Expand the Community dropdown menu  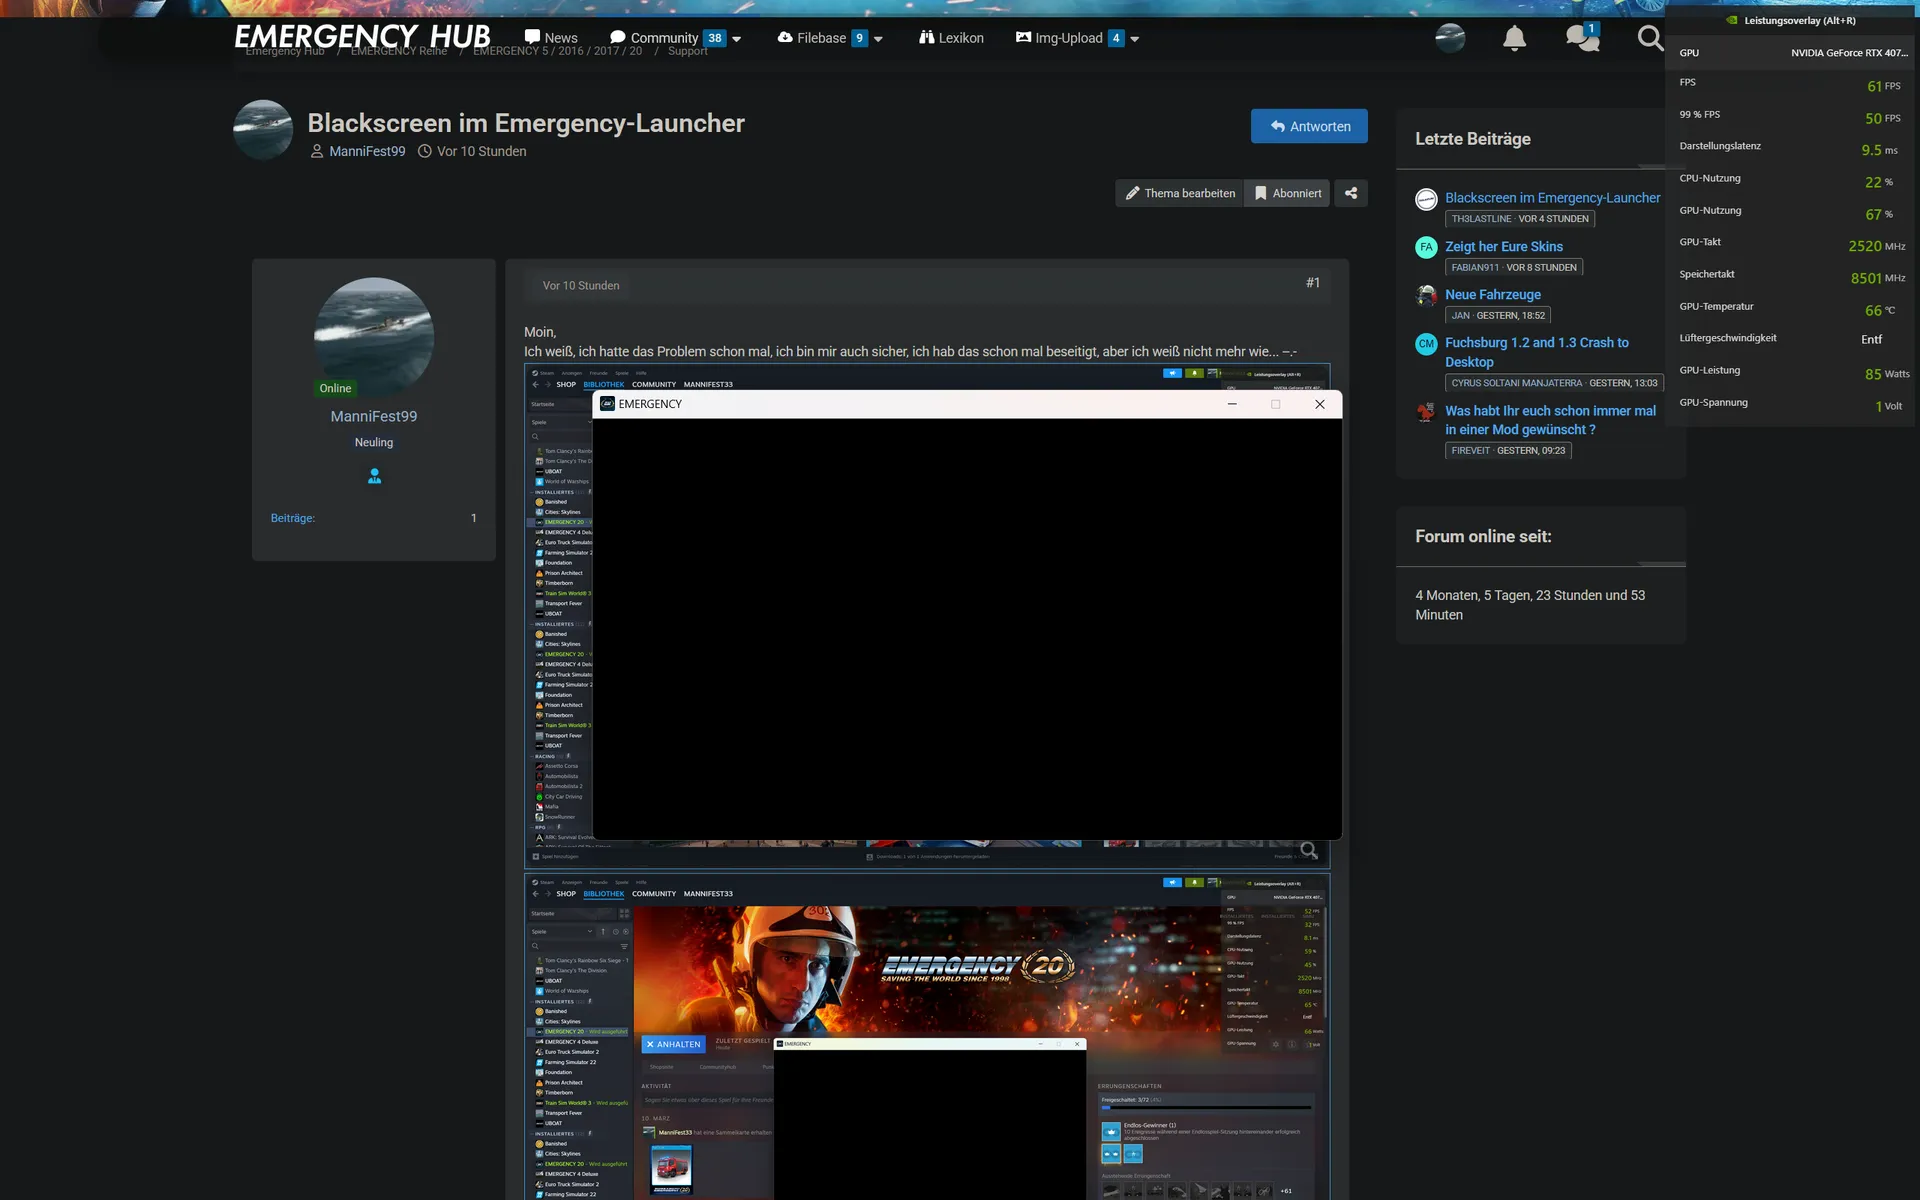tap(737, 39)
